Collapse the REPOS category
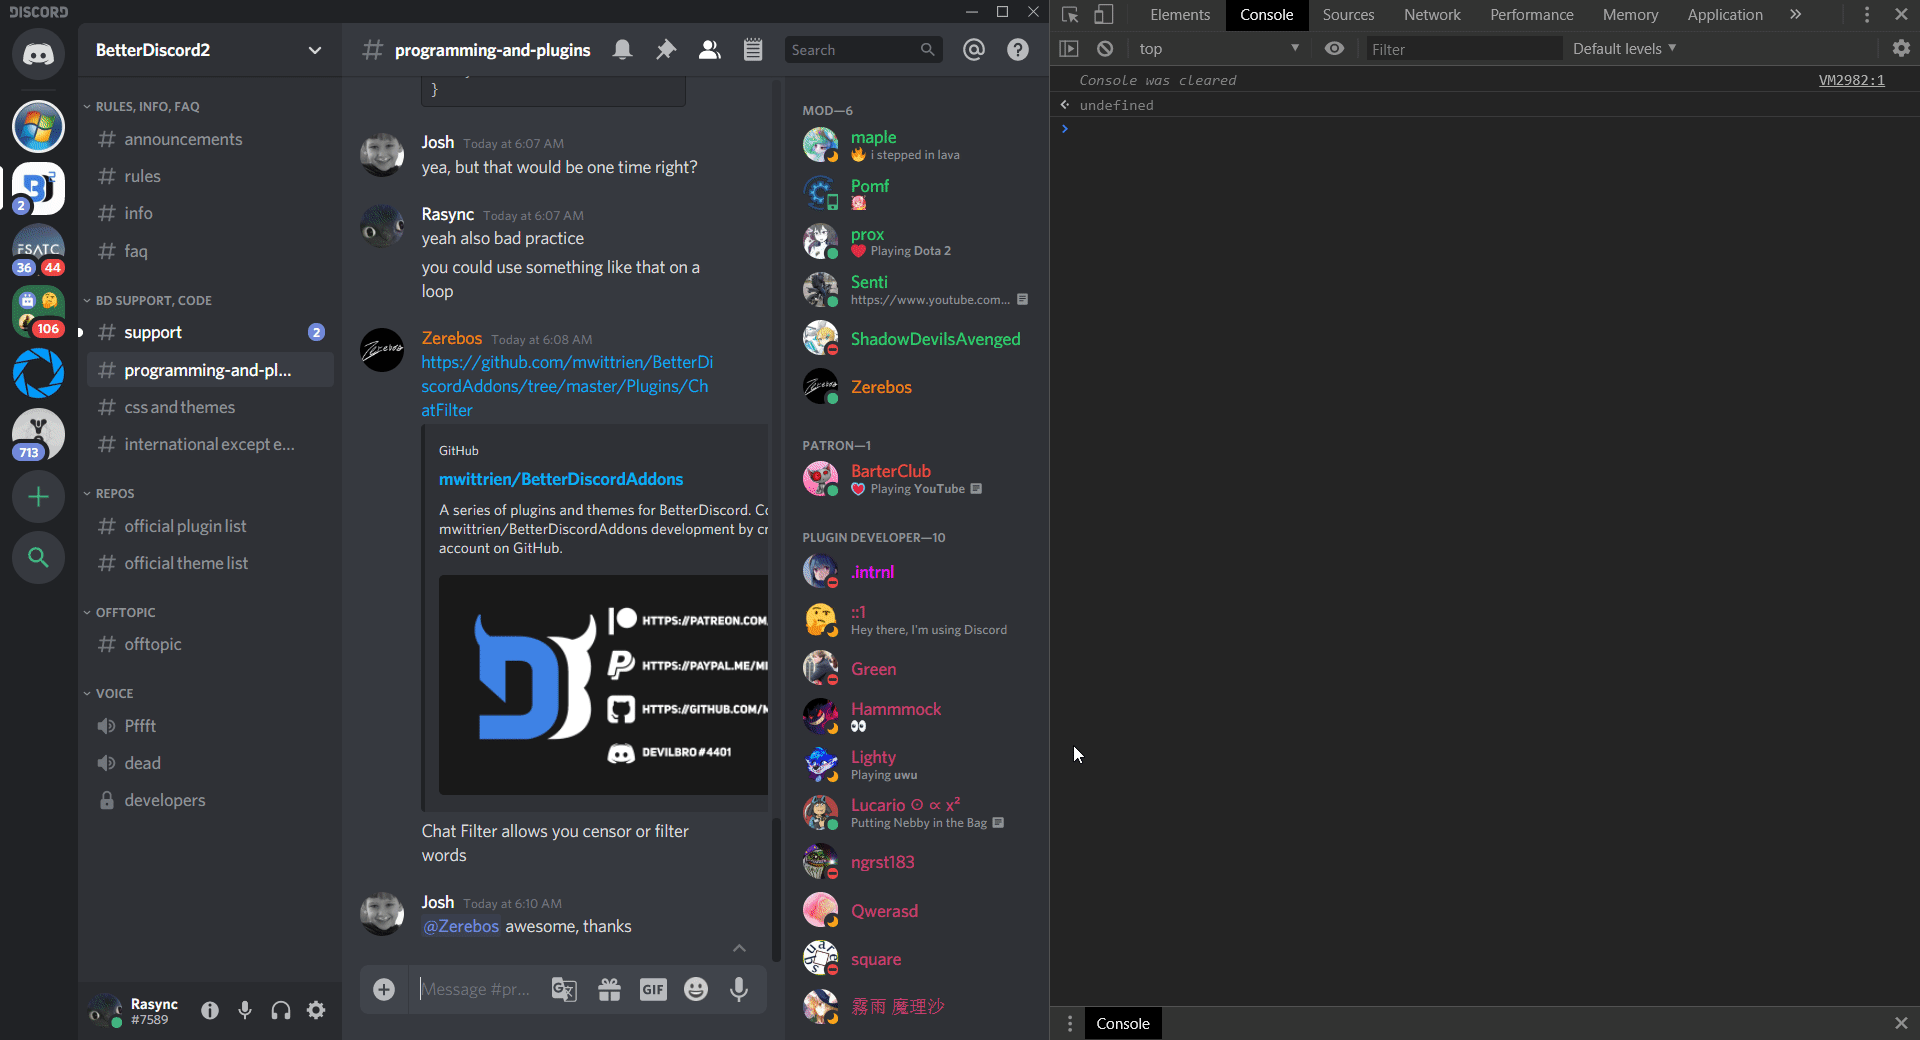Image resolution: width=1920 pixels, height=1040 pixels. [109, 493]
